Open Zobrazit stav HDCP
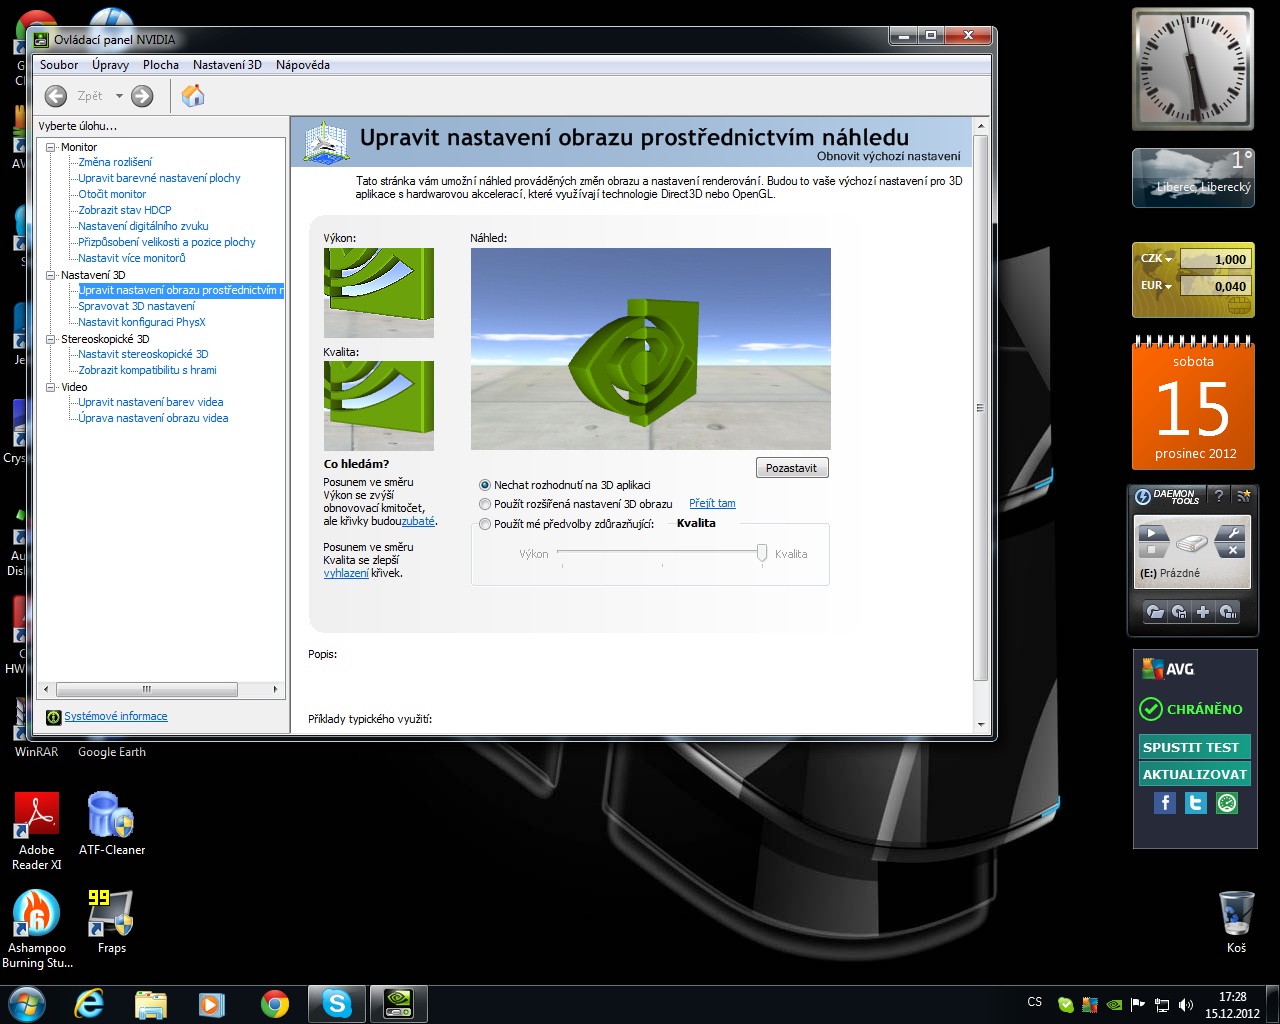 [x=125, y=210]
